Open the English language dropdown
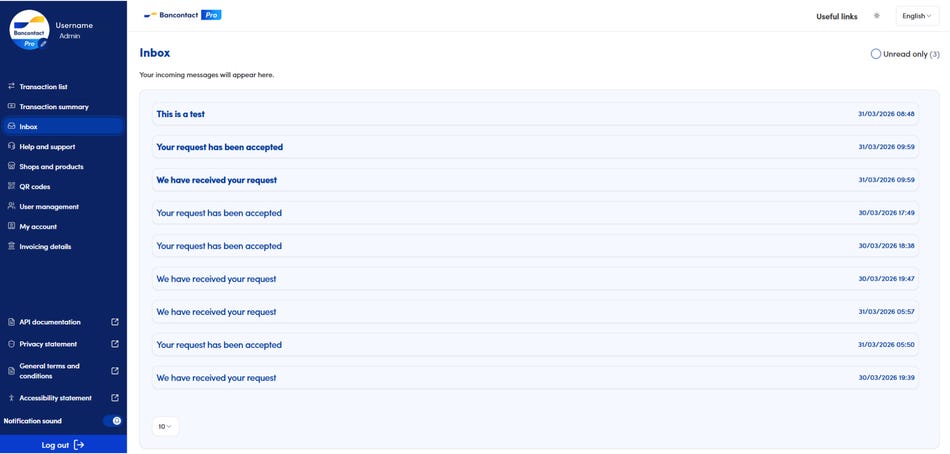This screenshot has width=950, height=454. (917, 16)
